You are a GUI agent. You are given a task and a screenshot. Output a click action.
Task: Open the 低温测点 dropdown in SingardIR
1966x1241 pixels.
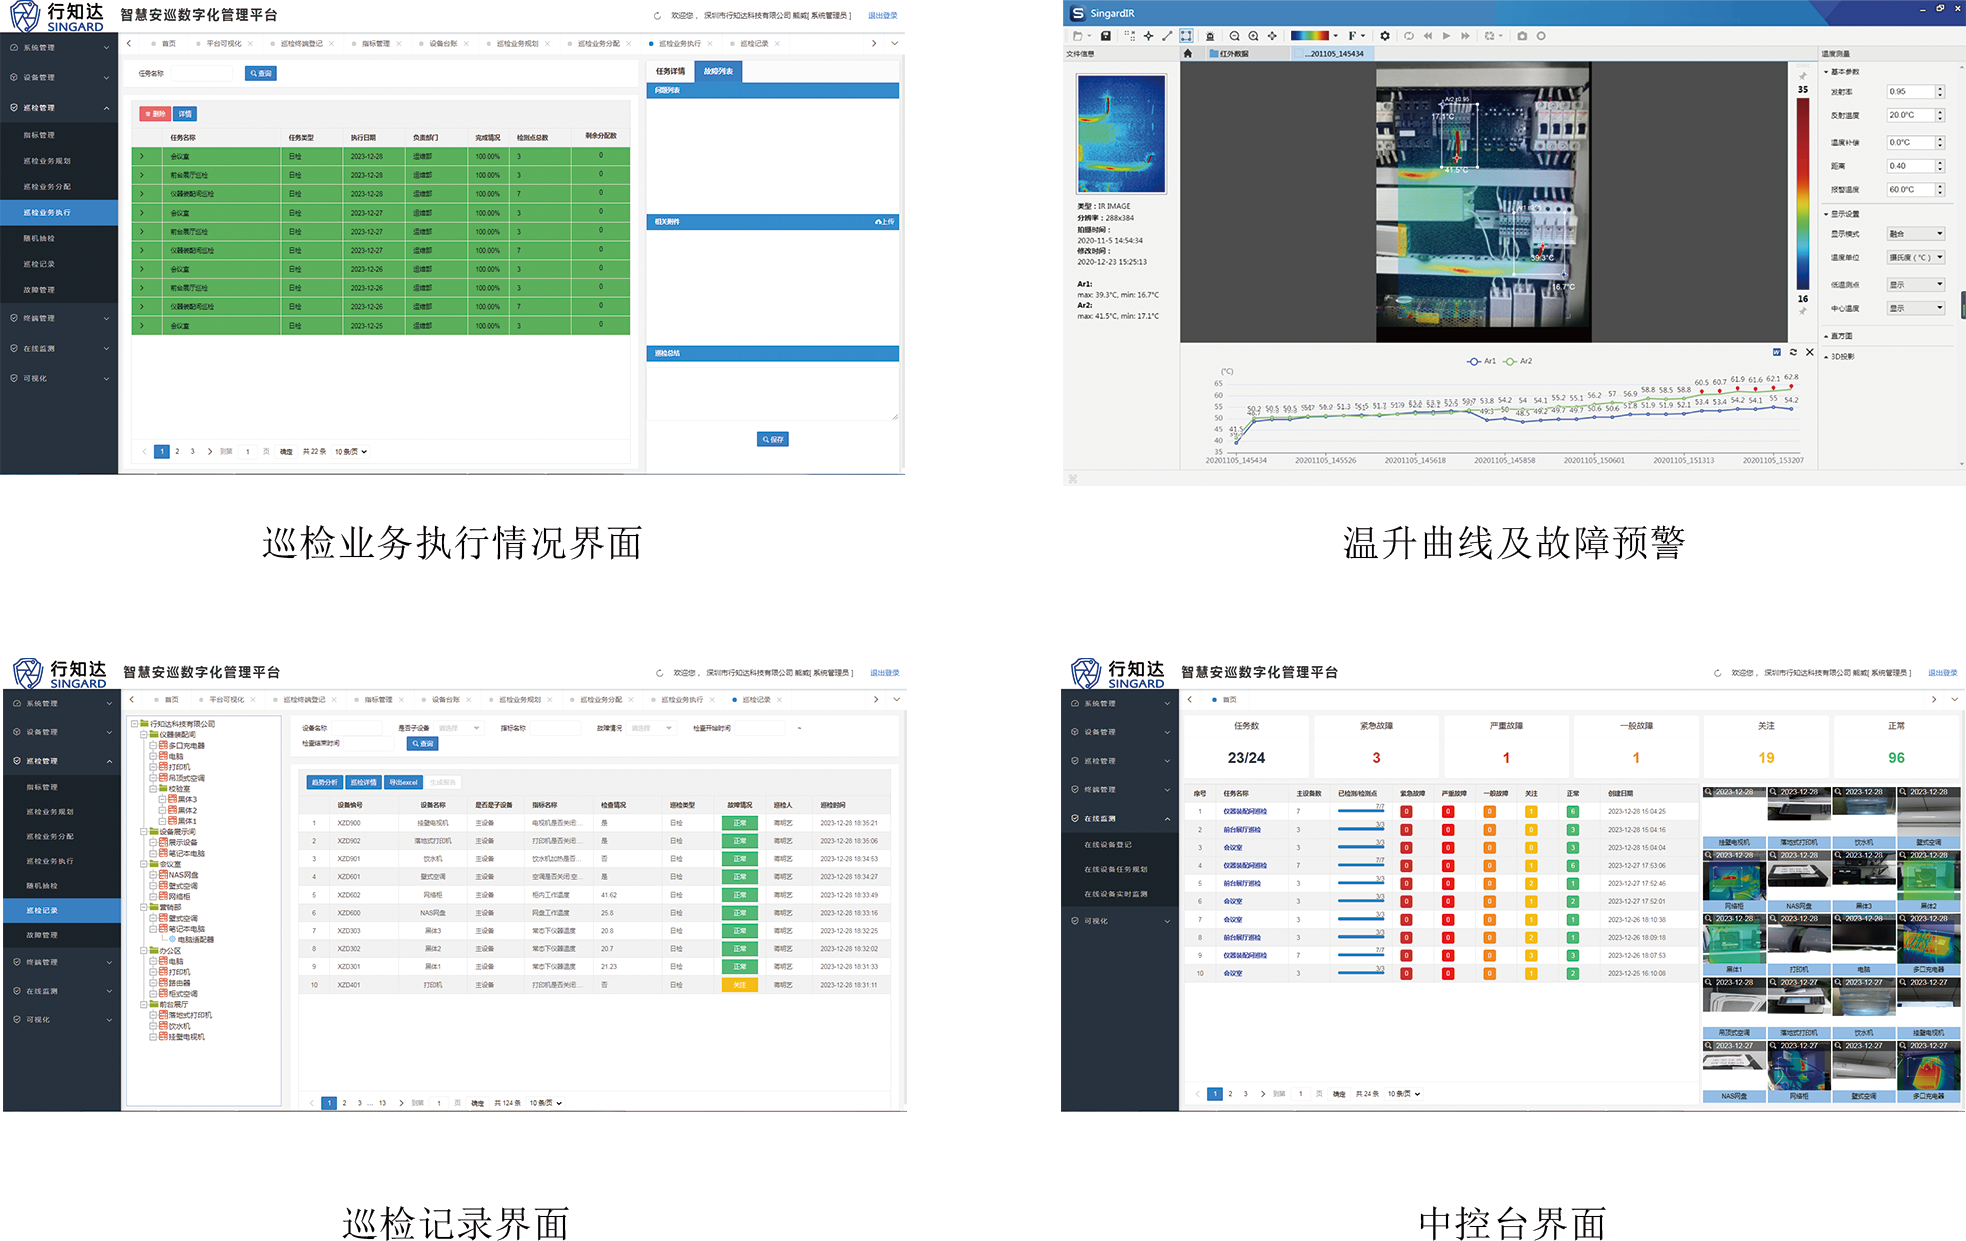(x=1915, y=285)
